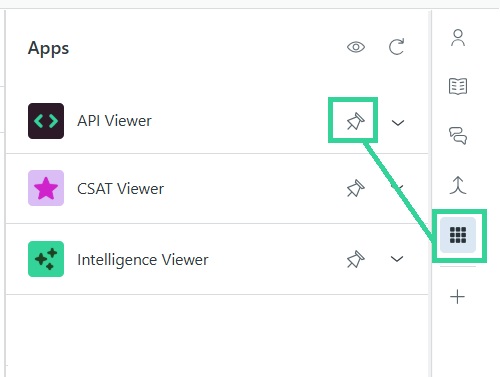Open the API Viewer label
This screenshot has height=377, width=500.
(x=114, y=121)
